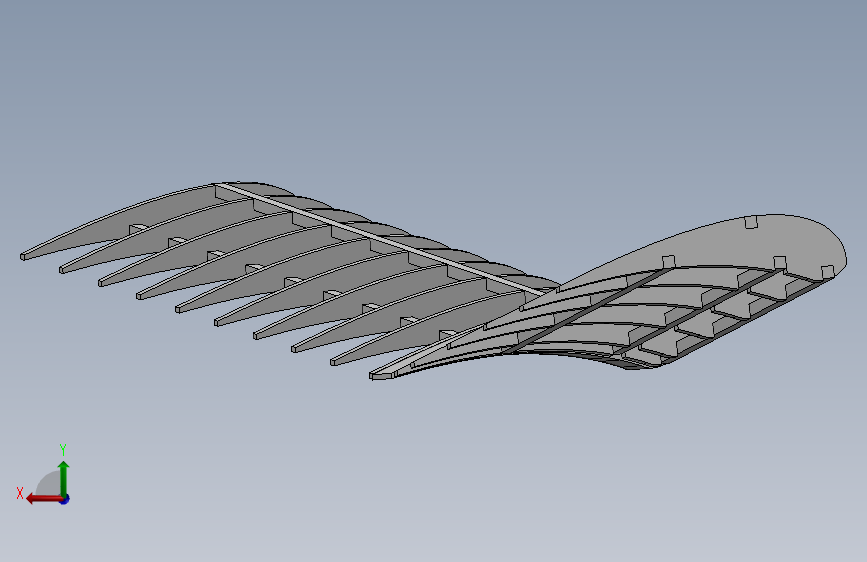The image size is (867, 562).
Task: Click the red X axis arrow of the triad
Action: (x=43, y=499)
